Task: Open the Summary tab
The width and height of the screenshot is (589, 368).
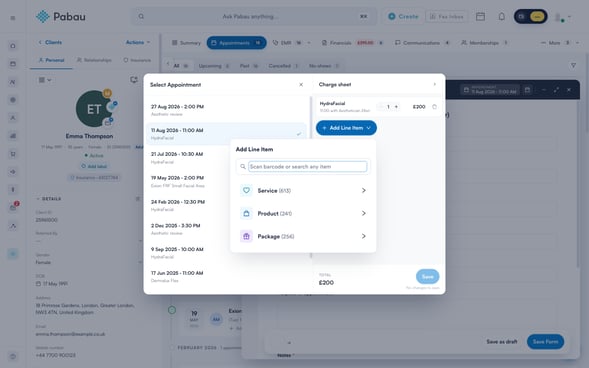Action: coord(186,43)
